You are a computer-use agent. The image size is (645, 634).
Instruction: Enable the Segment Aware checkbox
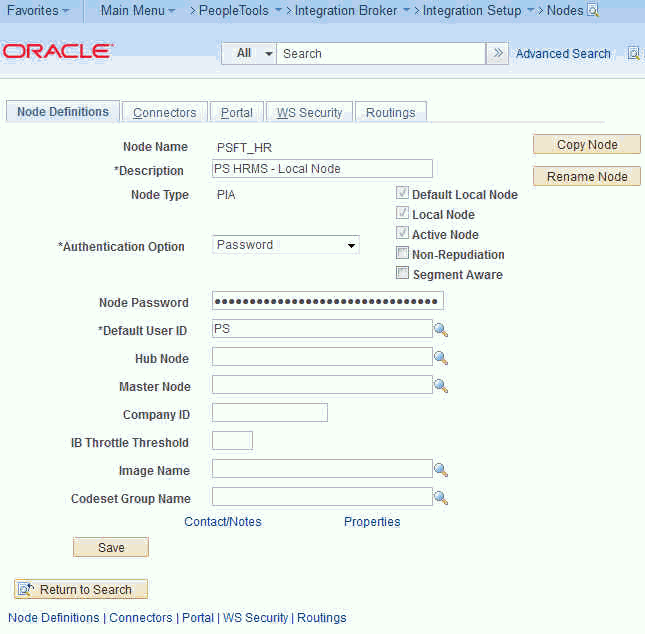tap(402, 273)
